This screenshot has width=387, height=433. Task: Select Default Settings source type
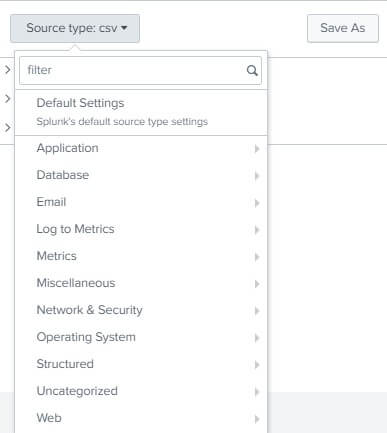point(141,112)
